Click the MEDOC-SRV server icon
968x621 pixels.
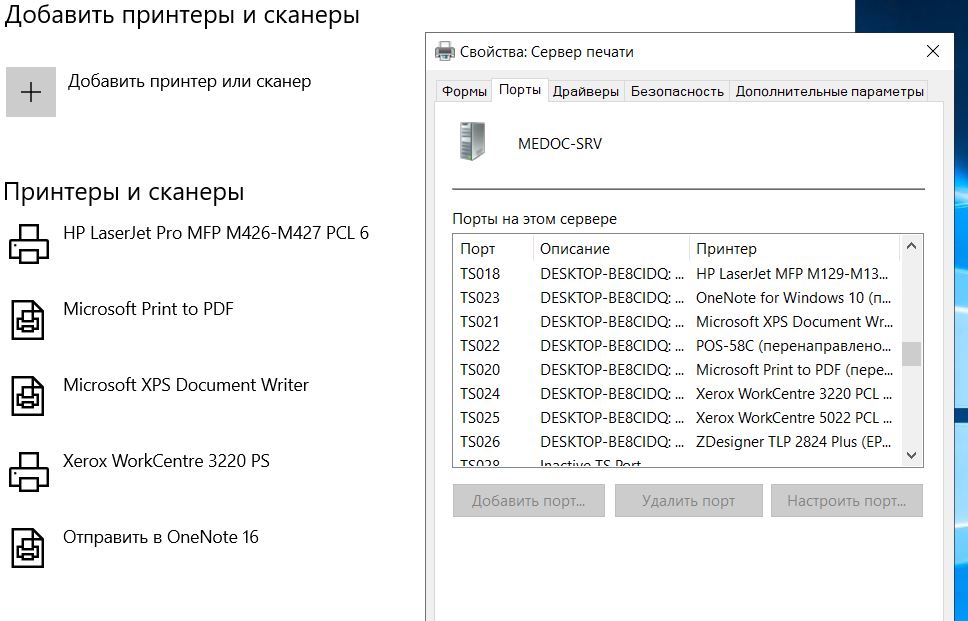coord(472,142)
